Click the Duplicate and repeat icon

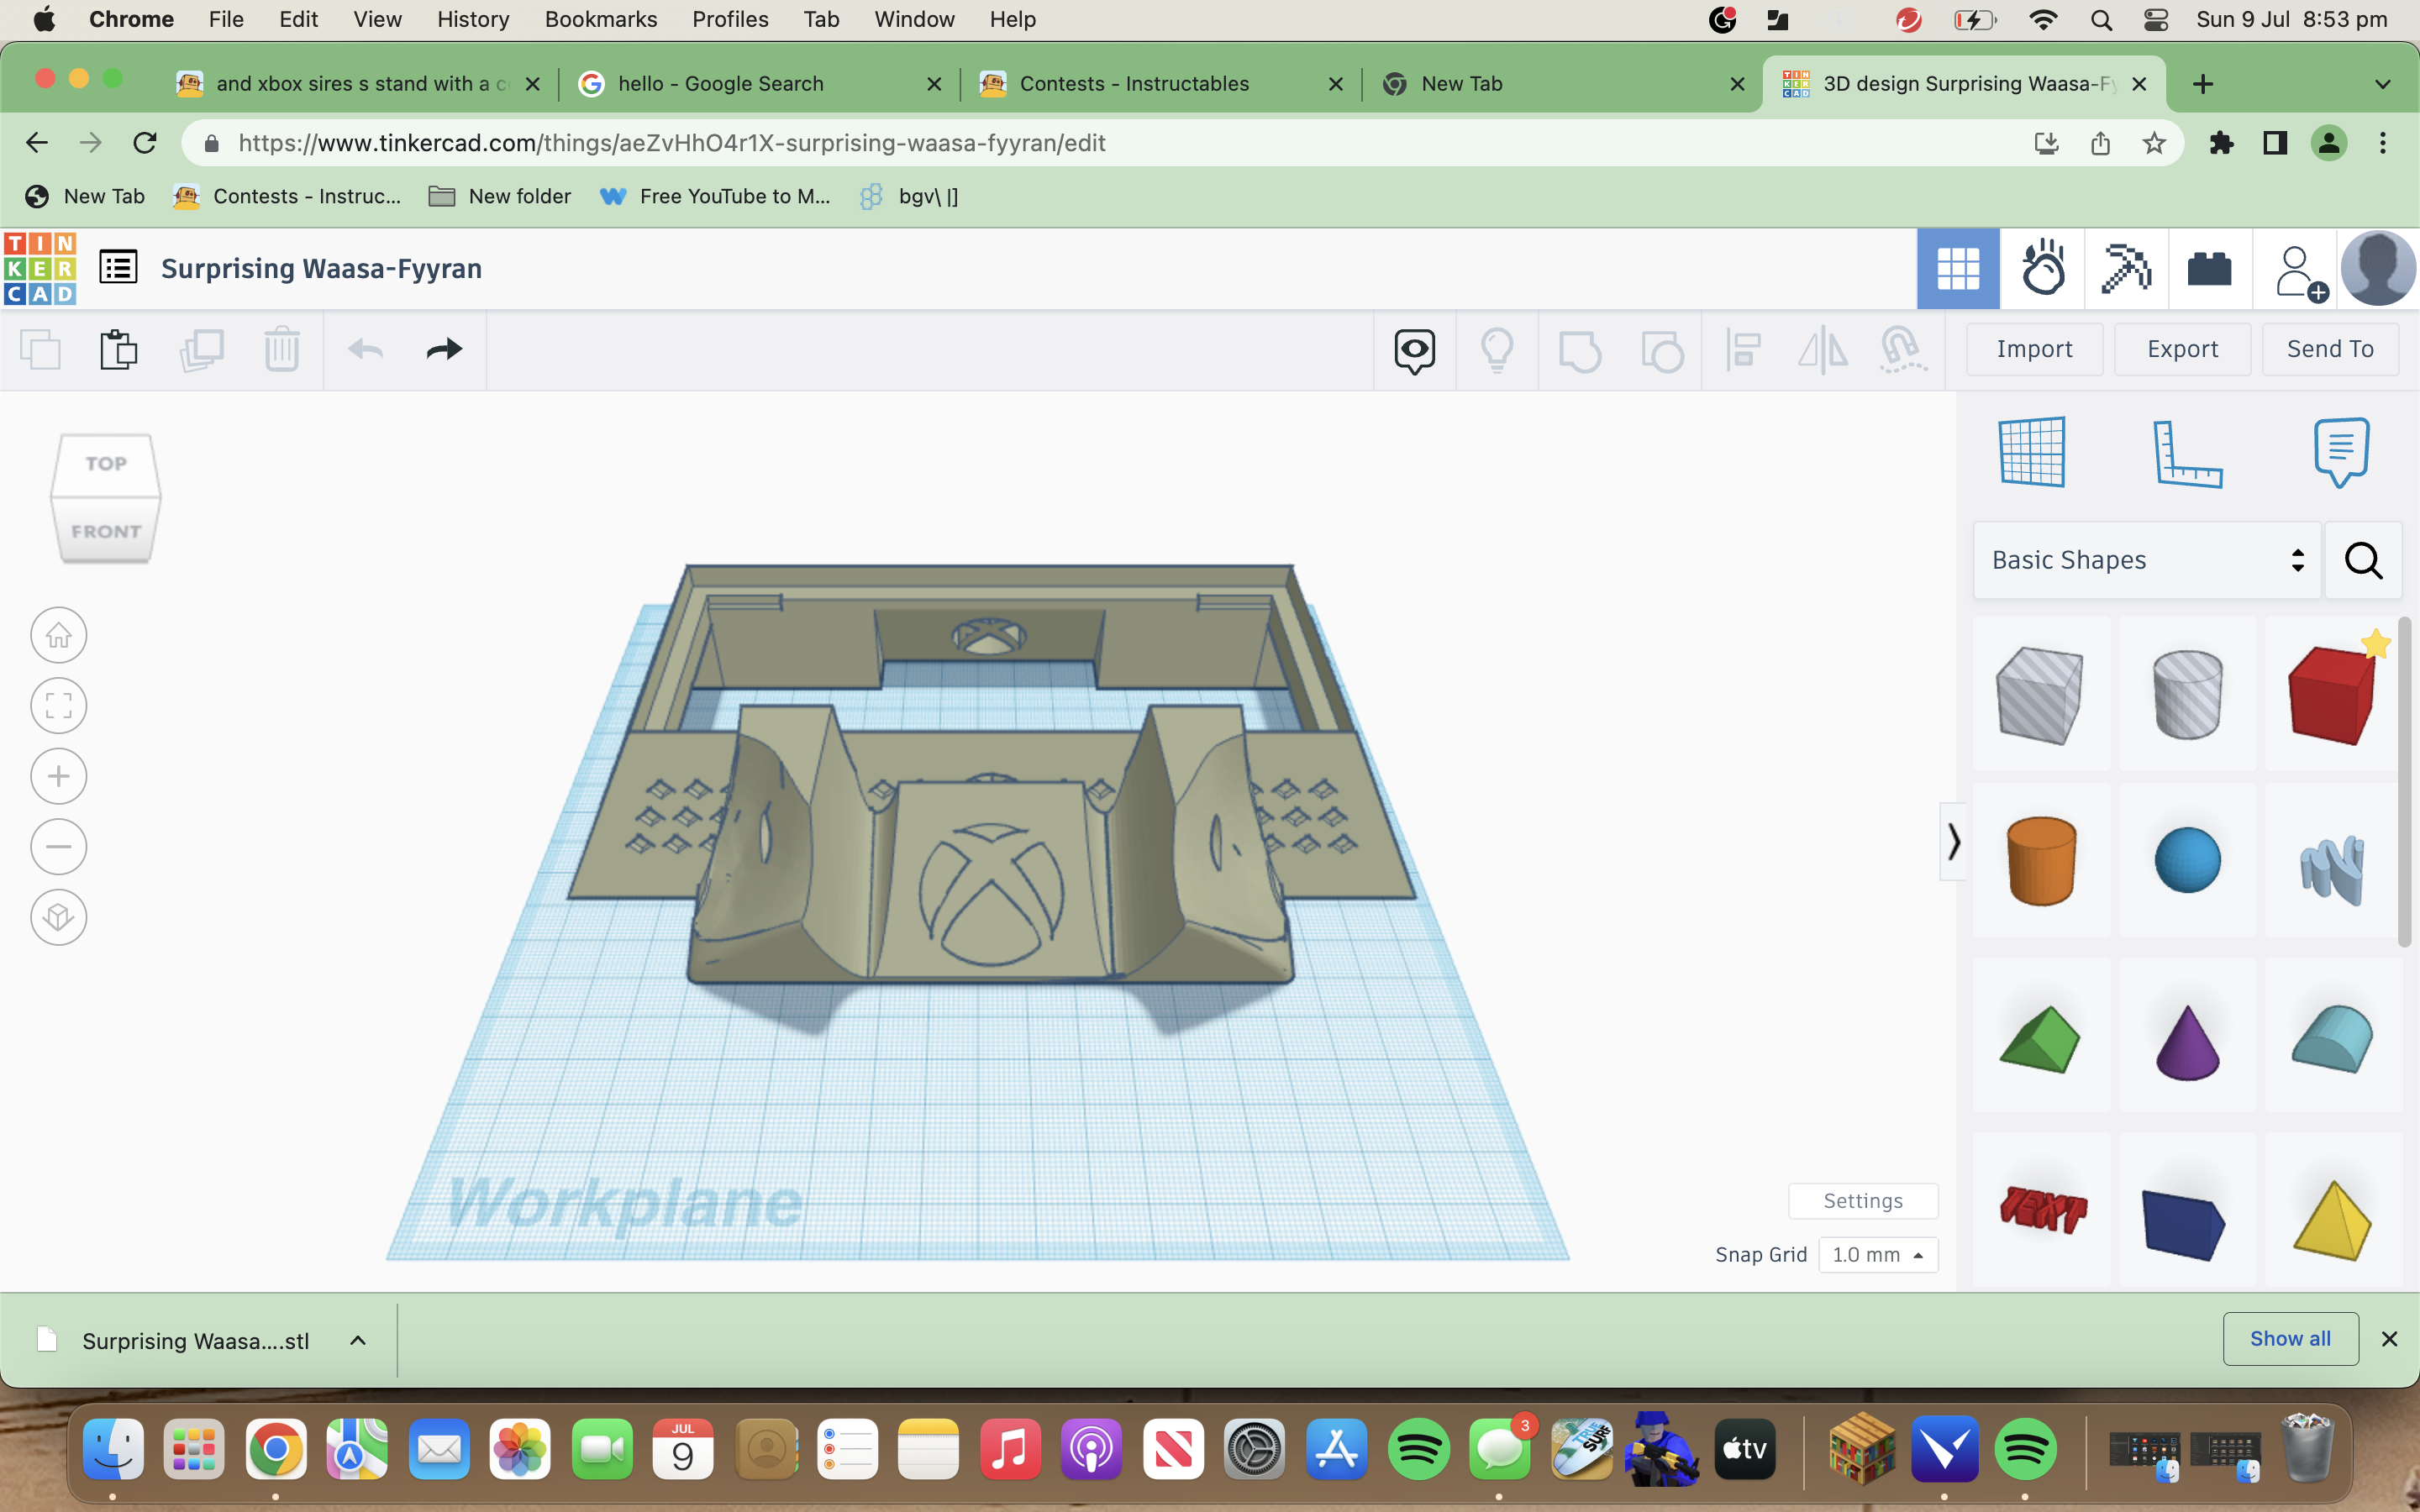[201, 350]
